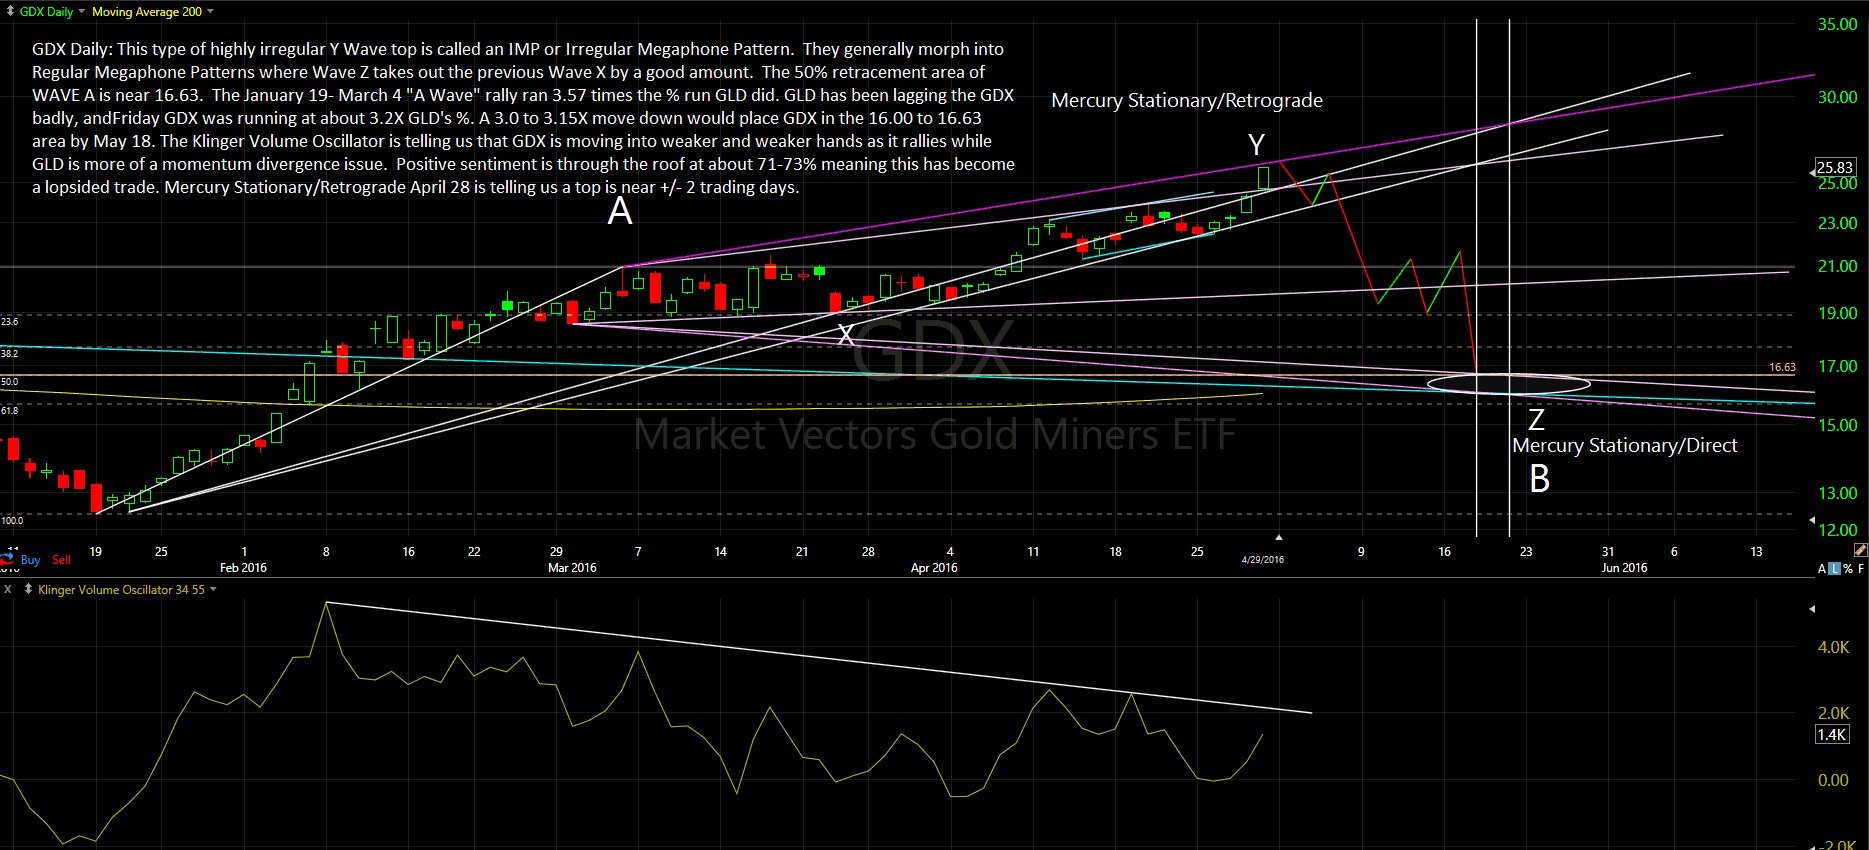This screenshot has width=1869, height=850.
Task: Click the arrow marker beside price 25.83
Action: 1812,173
